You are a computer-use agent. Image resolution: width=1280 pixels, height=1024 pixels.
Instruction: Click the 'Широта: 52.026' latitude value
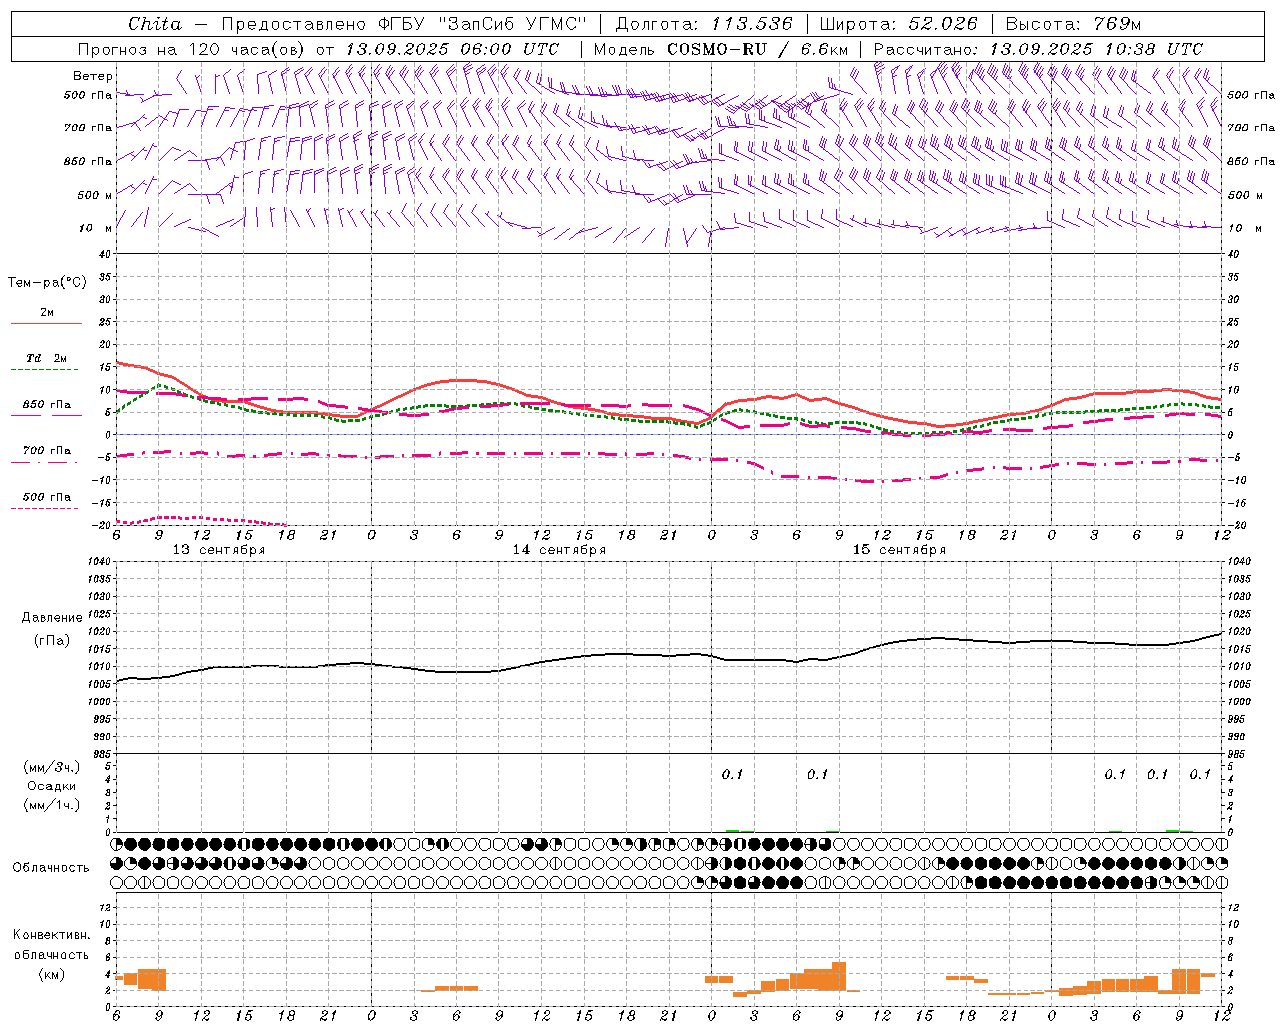[x=899, y=24]
